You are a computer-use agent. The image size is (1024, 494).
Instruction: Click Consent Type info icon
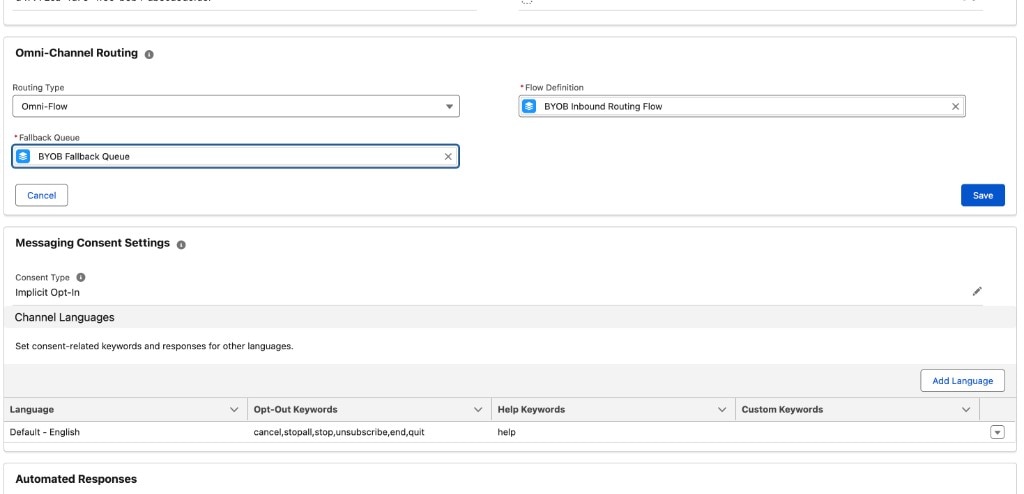coord(81,277)
